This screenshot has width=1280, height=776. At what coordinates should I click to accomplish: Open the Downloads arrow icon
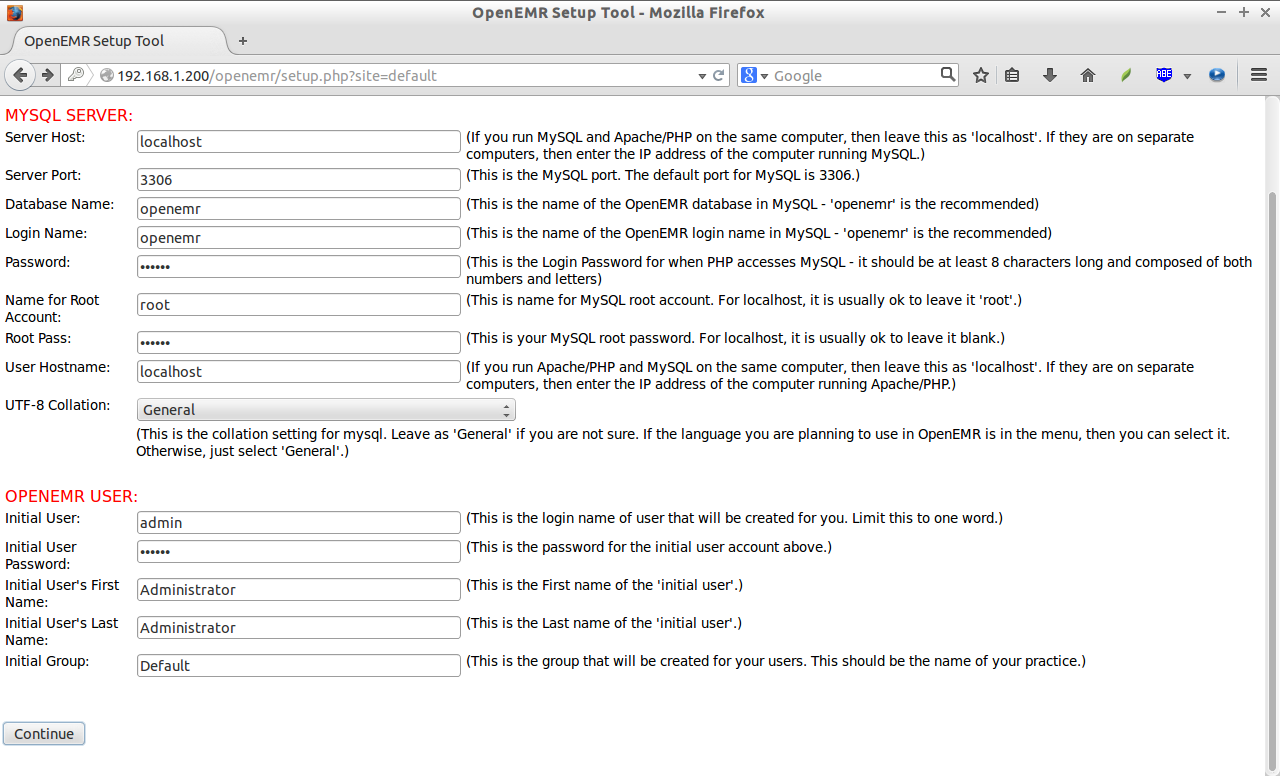[1050, 75]
